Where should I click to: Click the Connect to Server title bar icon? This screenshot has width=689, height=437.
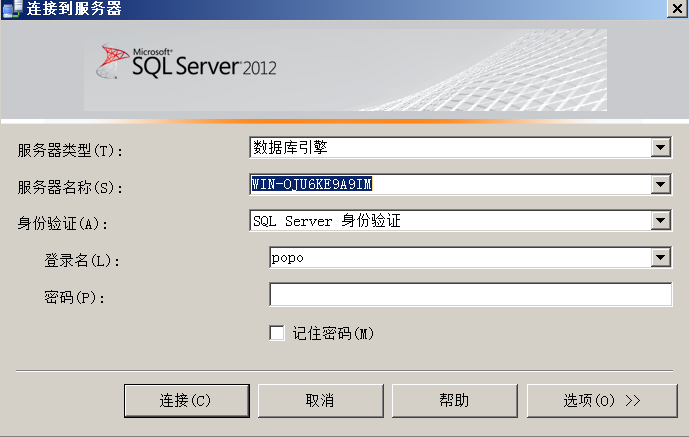coord(12,8)
